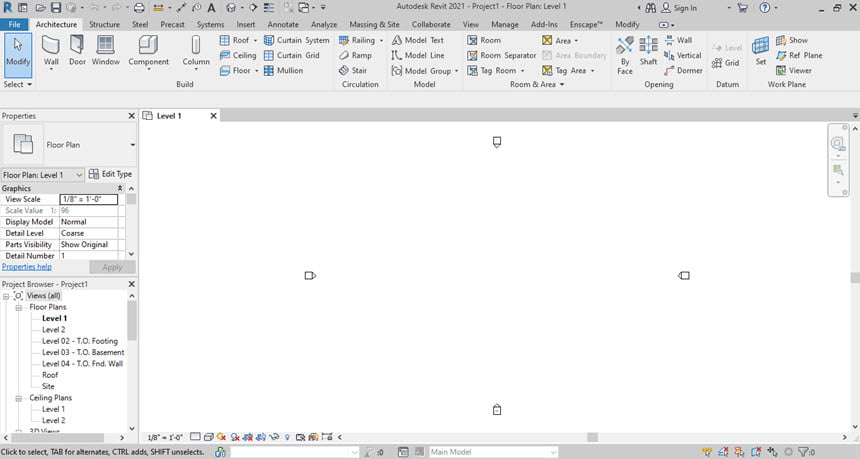
Task: Open the Properties help link
Action: click(27, 267)
